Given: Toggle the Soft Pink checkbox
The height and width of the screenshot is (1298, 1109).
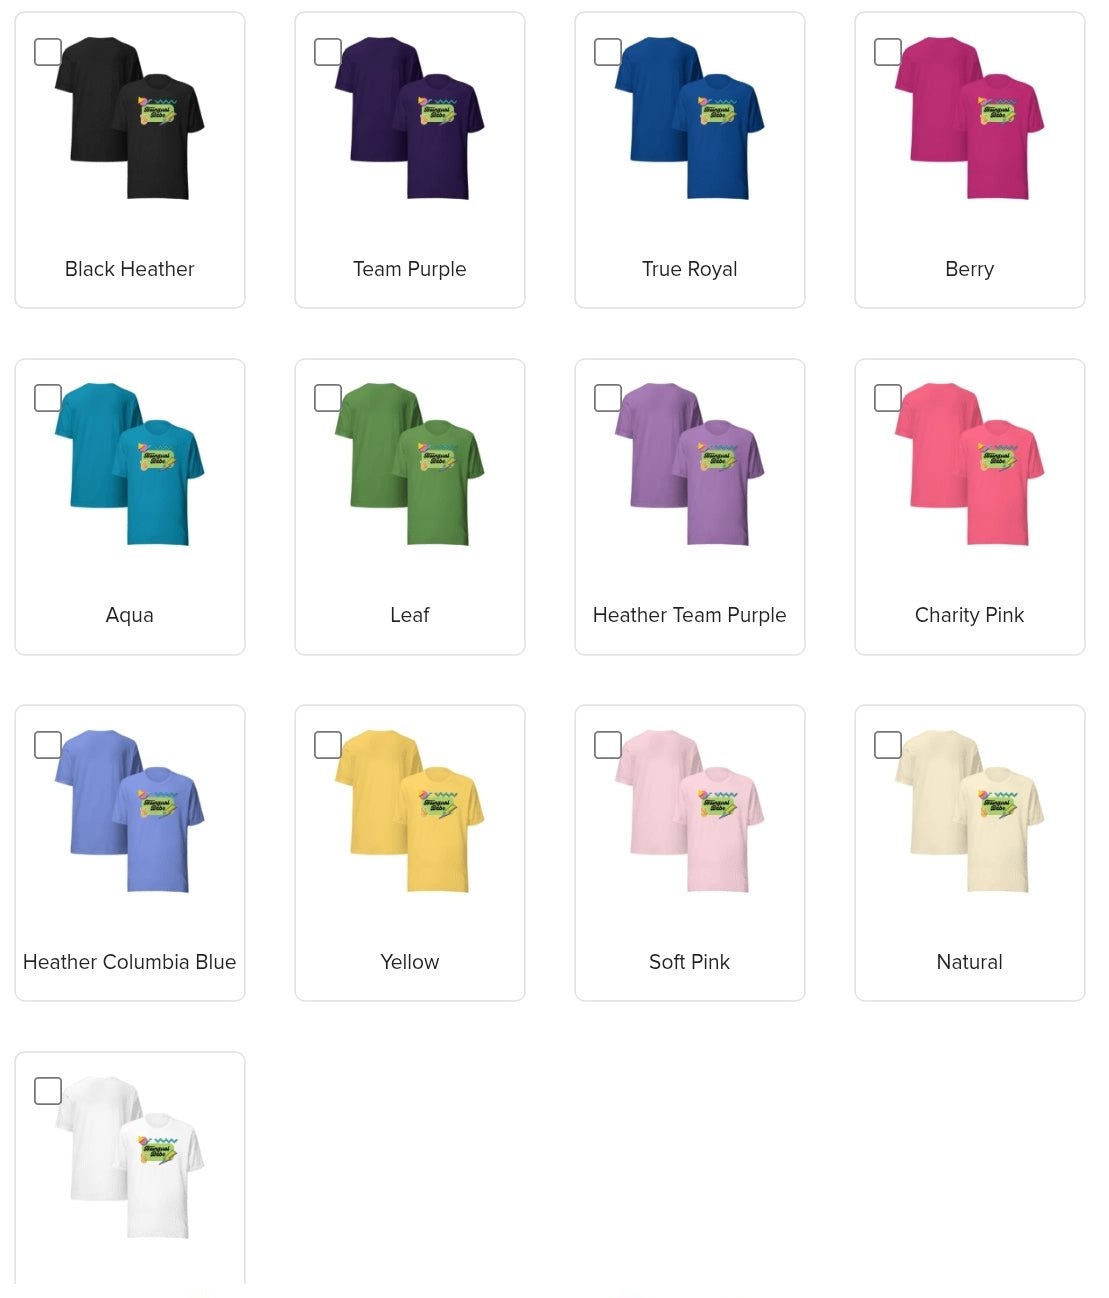Looking at the screenshot, I should [x=608, y=745].
